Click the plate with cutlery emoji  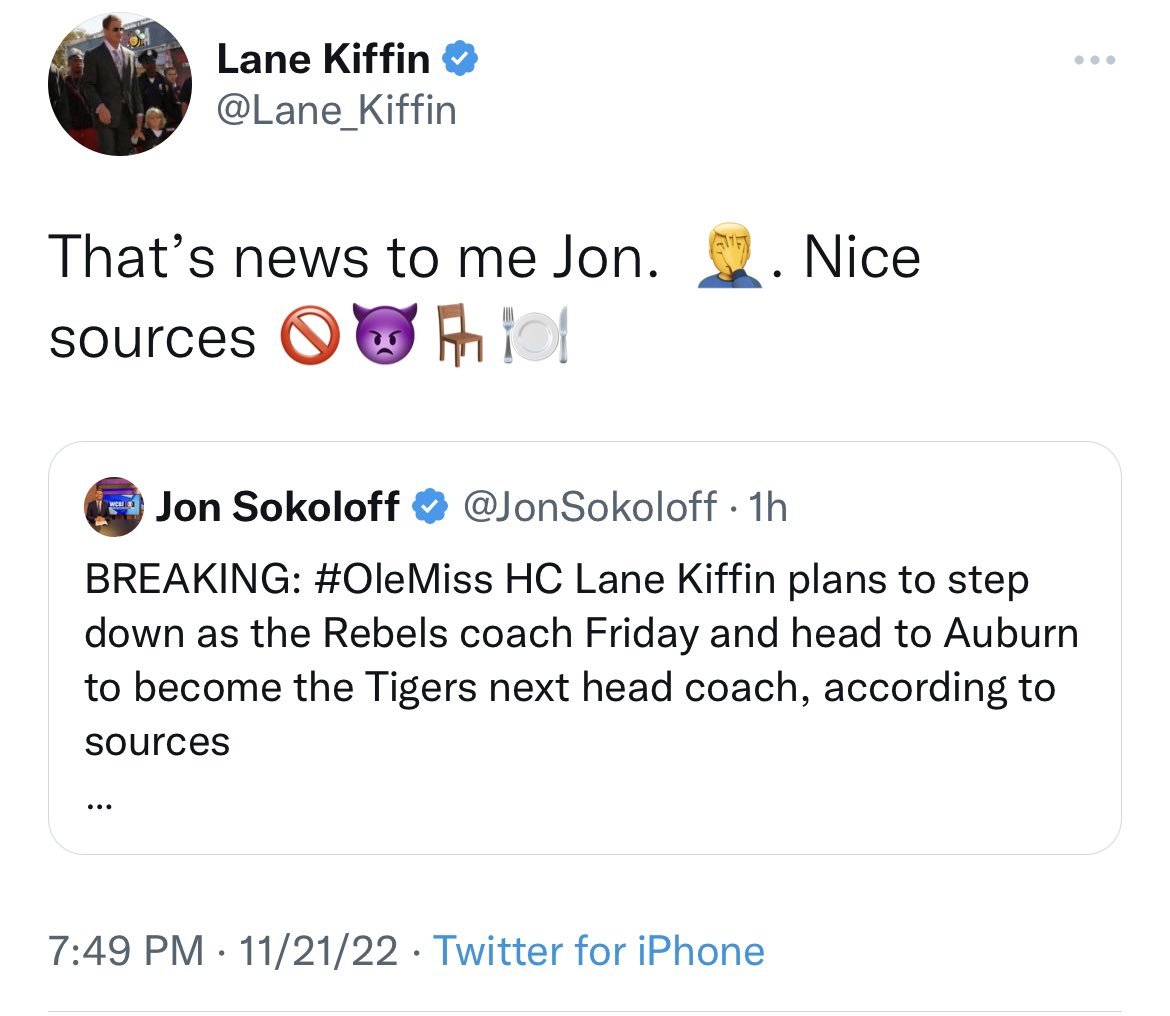point(535,334)
